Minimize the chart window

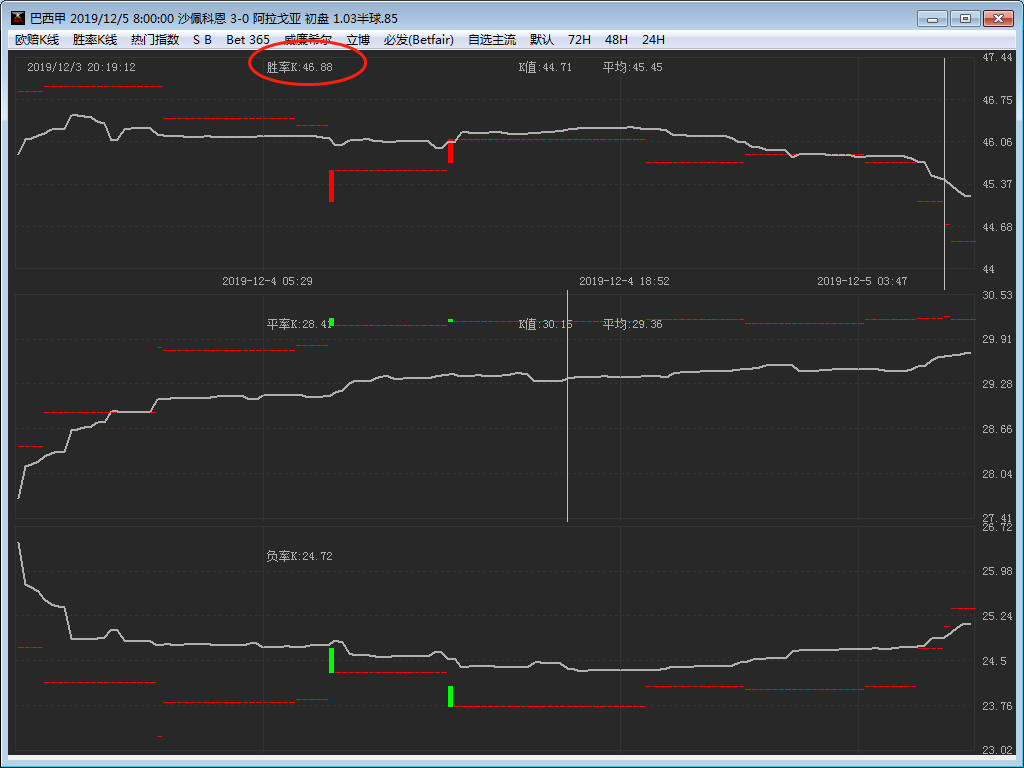coord(932,18)
